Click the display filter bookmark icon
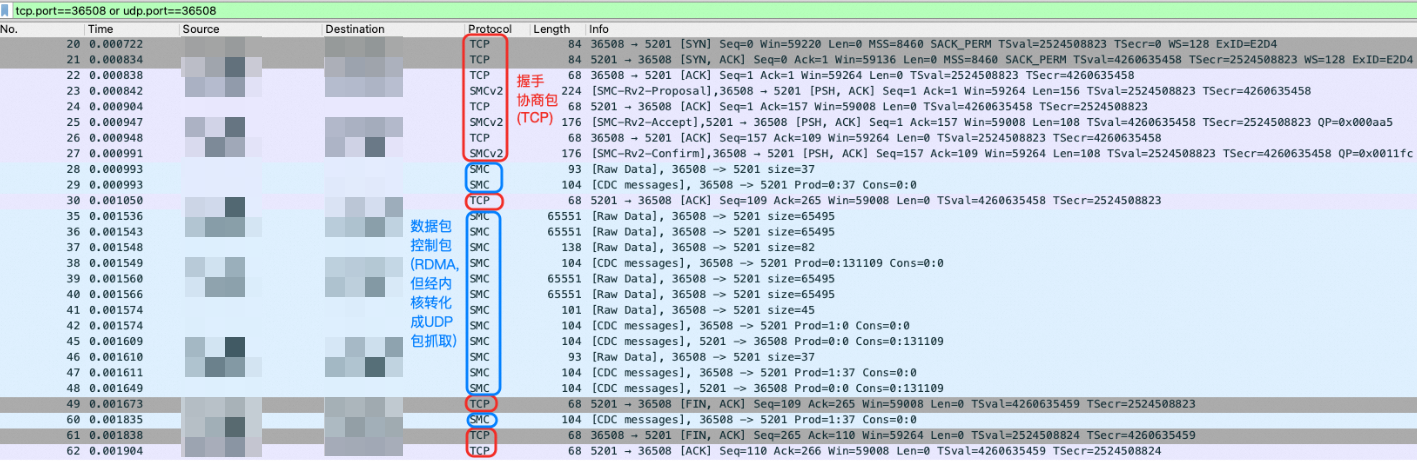Viewport: 1417px width, 461px height. point(7,10)
